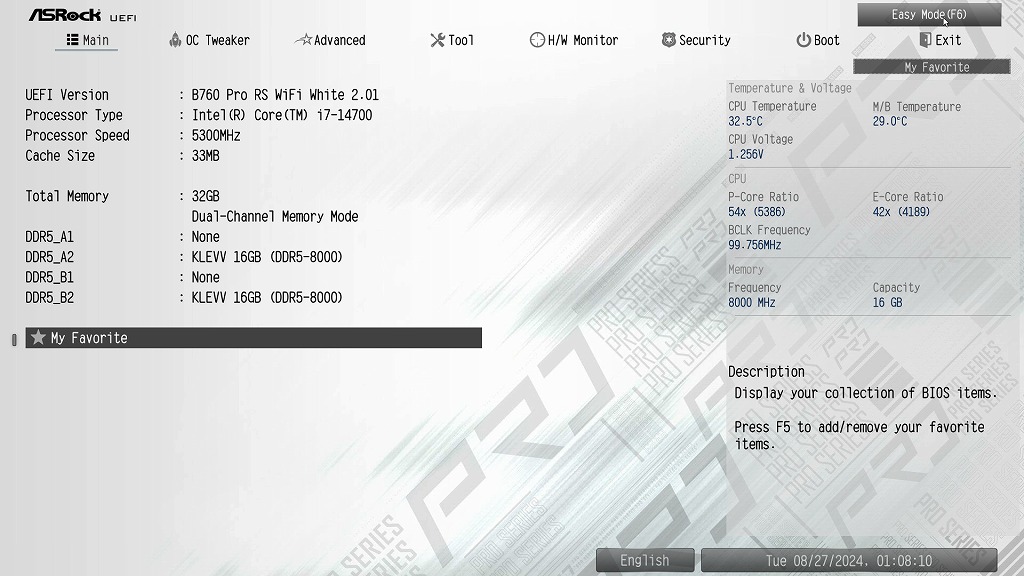This screenshot has height=576, width=1024.
Task: Click the Boot power icon
Action: [x=803, y=40]
